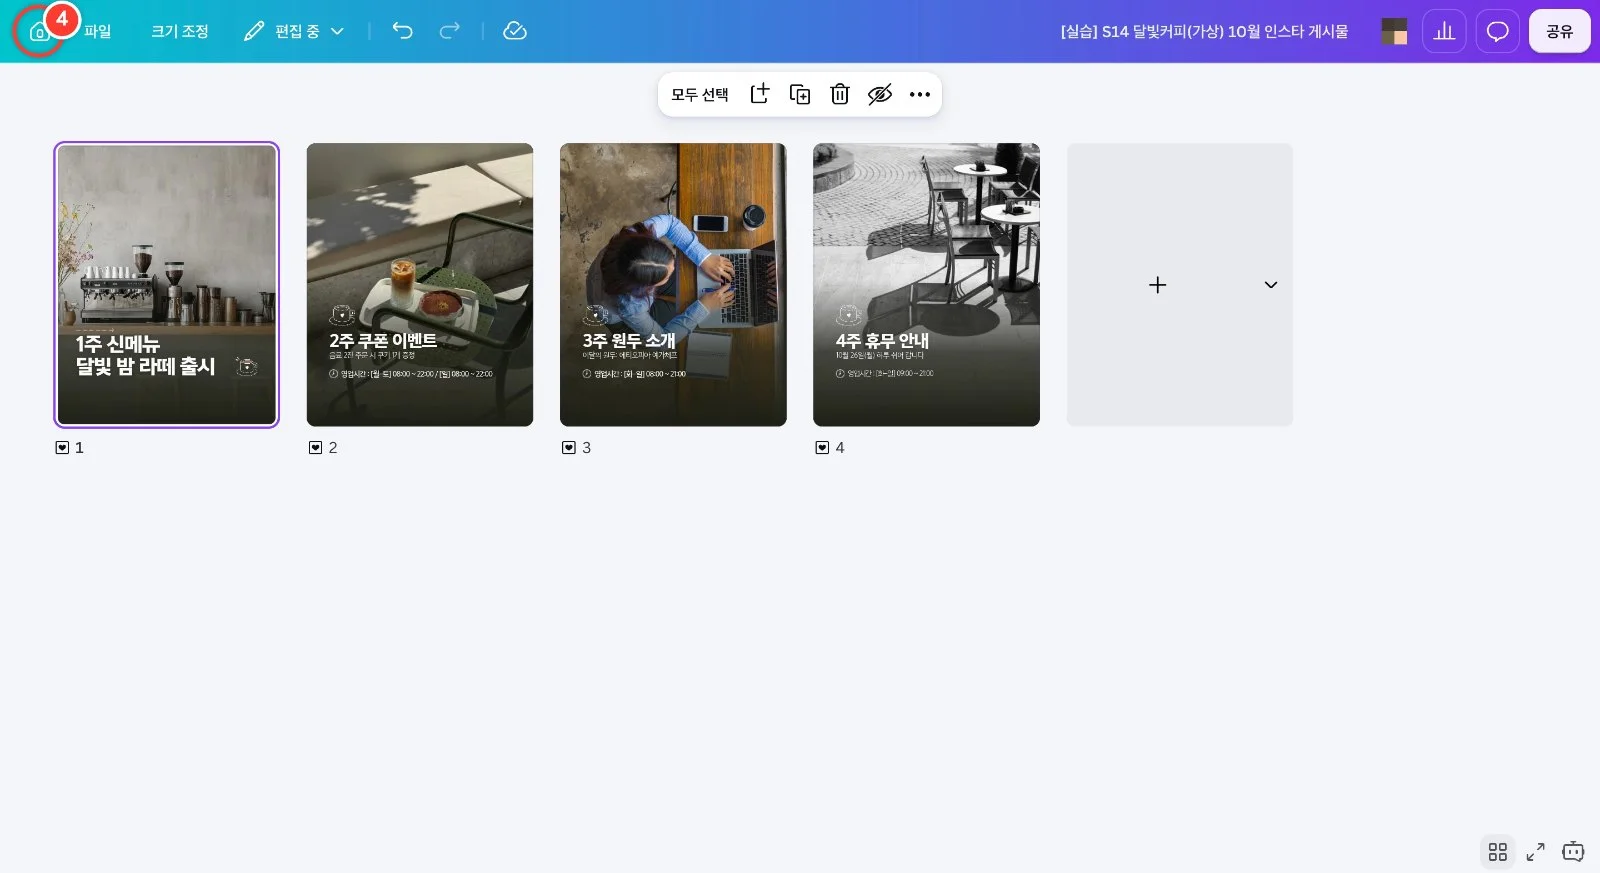Image resolution: width=1600 pixels, height=873 pixels.
Task: Toggle hide page with eye-slash icon
Action: coord(880,94)
